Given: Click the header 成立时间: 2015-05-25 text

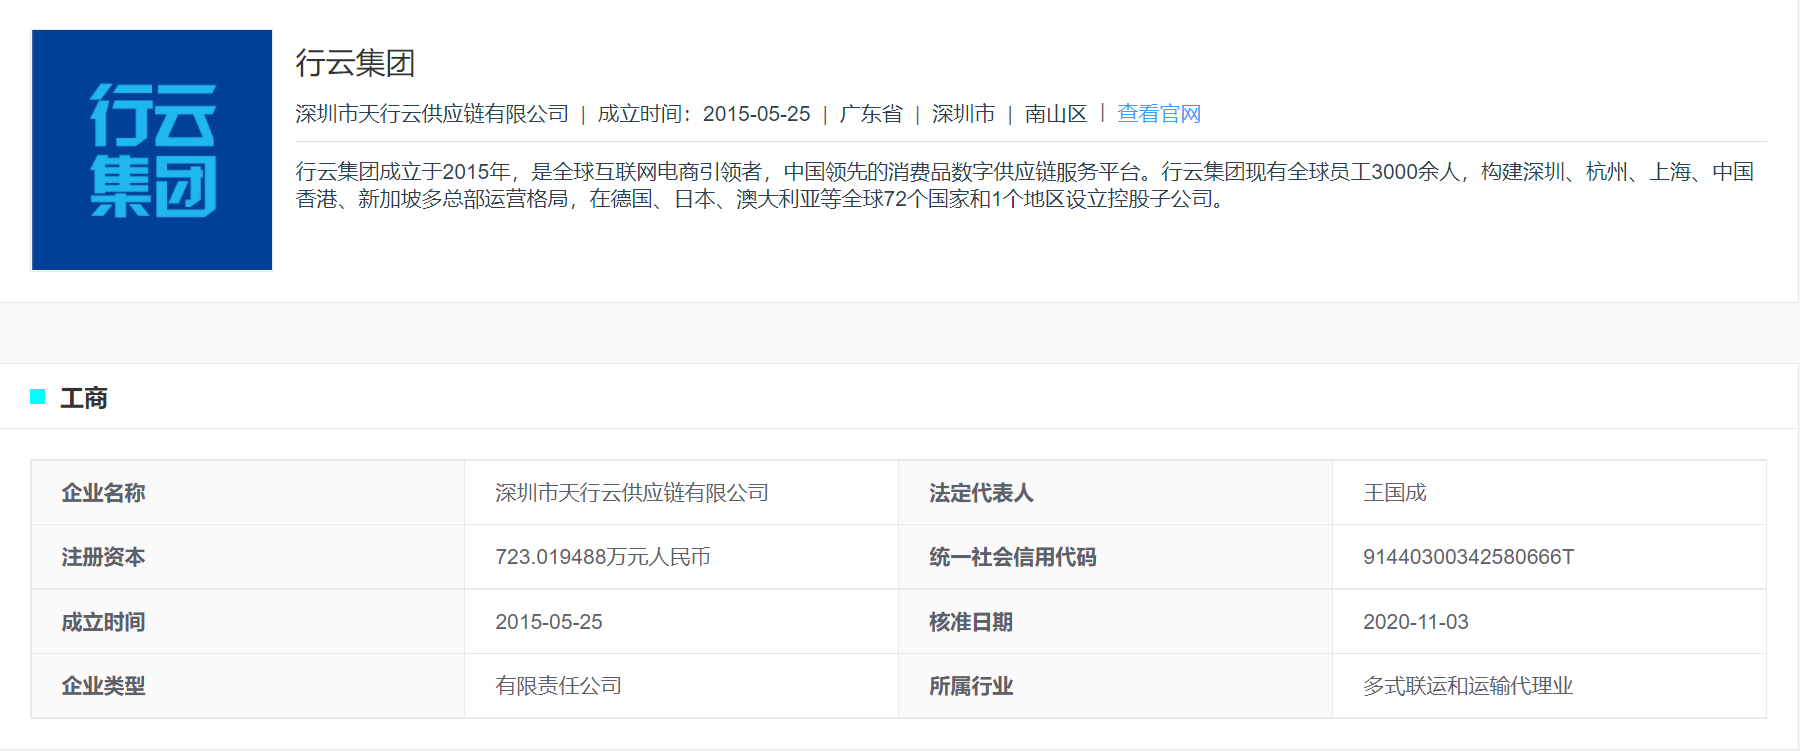Looking at the screenshot, I should (x=704, y=114).
